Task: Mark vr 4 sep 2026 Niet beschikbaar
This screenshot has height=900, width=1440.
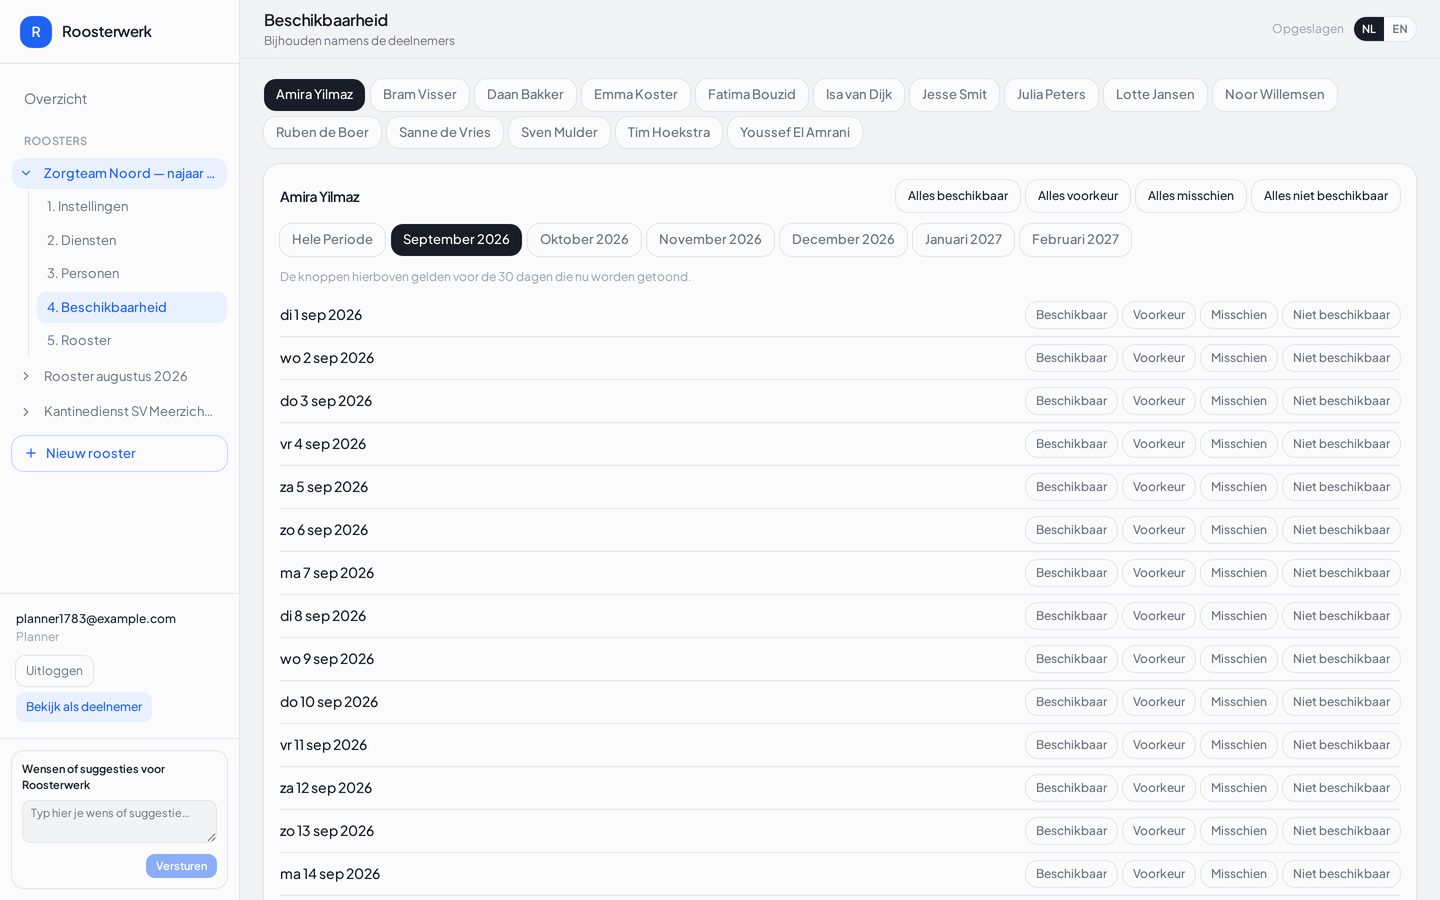Action: point(1341,444)
